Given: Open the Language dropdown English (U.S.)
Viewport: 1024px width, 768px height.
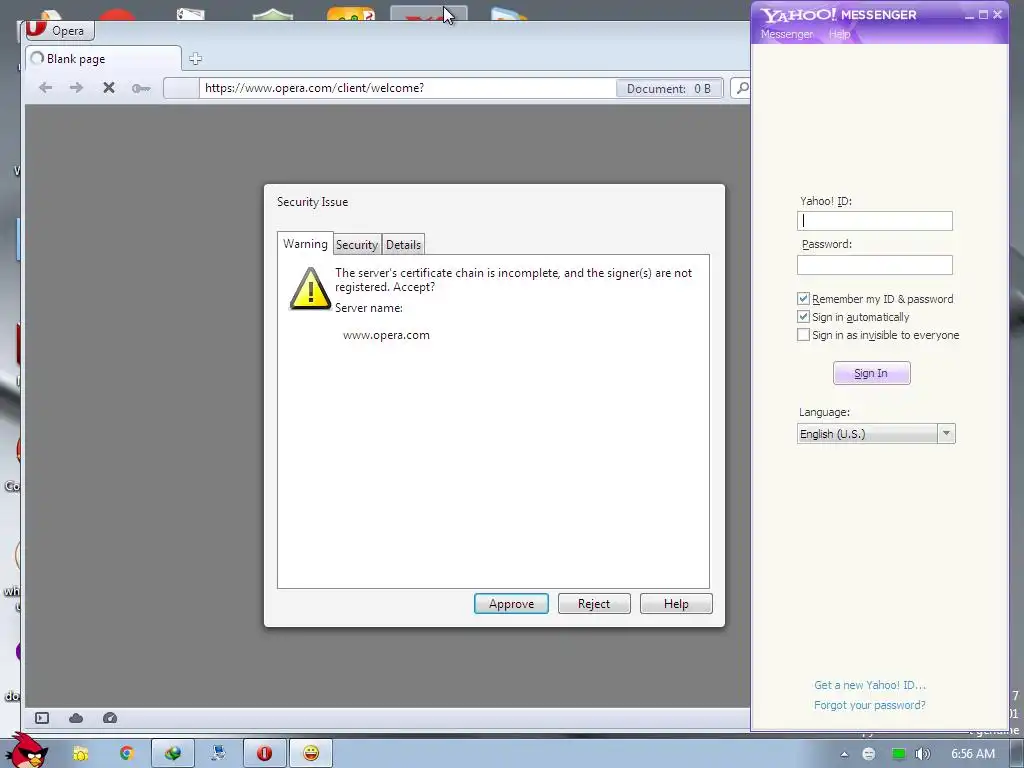Looking at the screenshot, I should pos(876,434).
